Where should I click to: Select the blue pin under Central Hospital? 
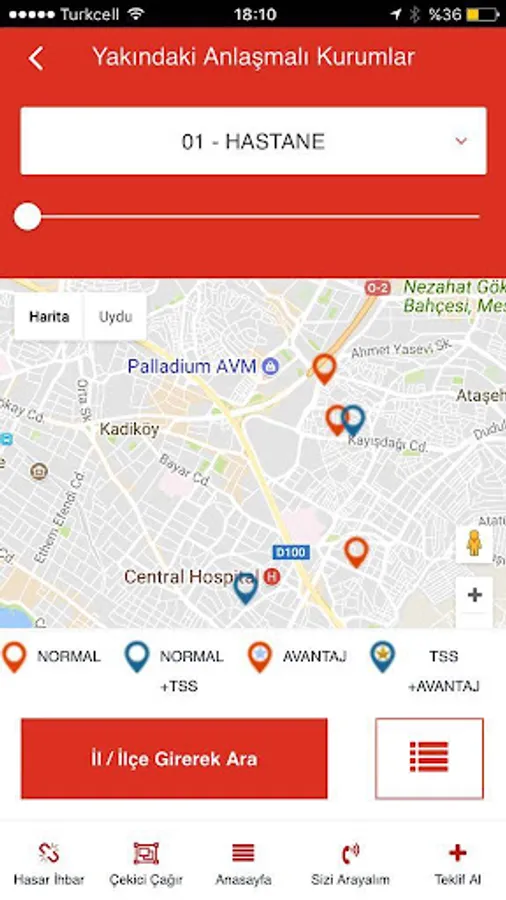pos(246,588)
